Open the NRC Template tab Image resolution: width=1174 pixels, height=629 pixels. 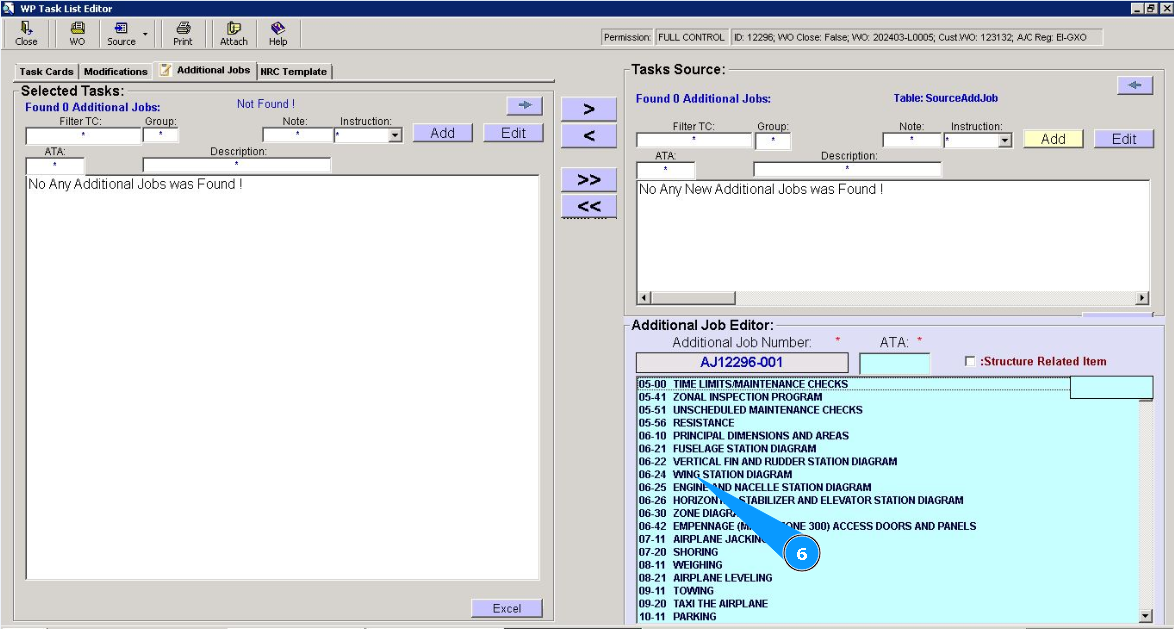click(294, 72)
